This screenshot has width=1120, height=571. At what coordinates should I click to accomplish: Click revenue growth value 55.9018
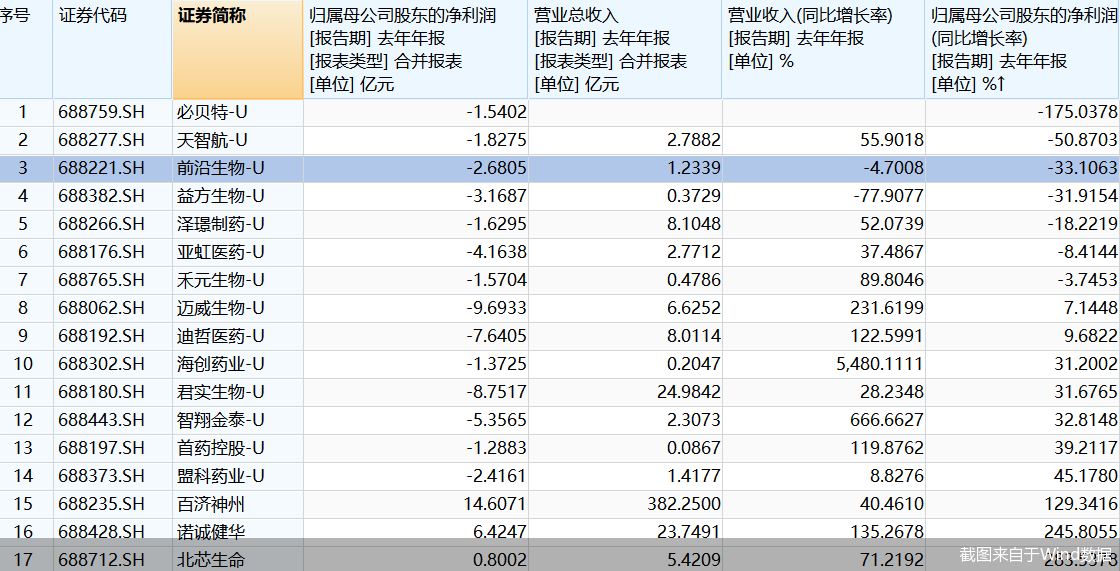pos(891,140)
